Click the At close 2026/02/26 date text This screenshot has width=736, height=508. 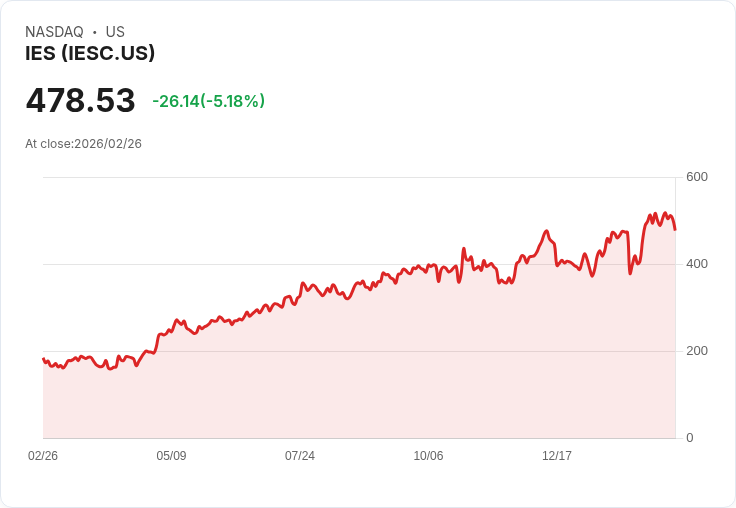(x=83, y=144)
